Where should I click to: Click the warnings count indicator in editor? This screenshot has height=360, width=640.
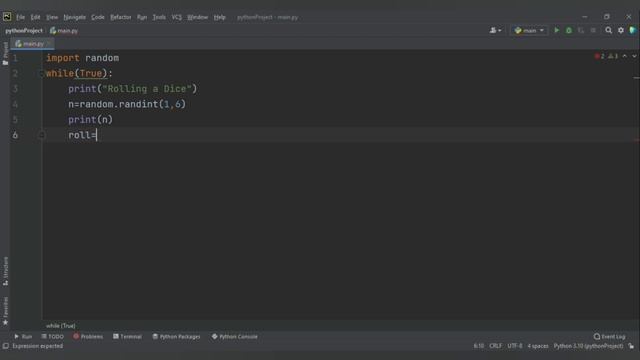[x=613, y=56]
